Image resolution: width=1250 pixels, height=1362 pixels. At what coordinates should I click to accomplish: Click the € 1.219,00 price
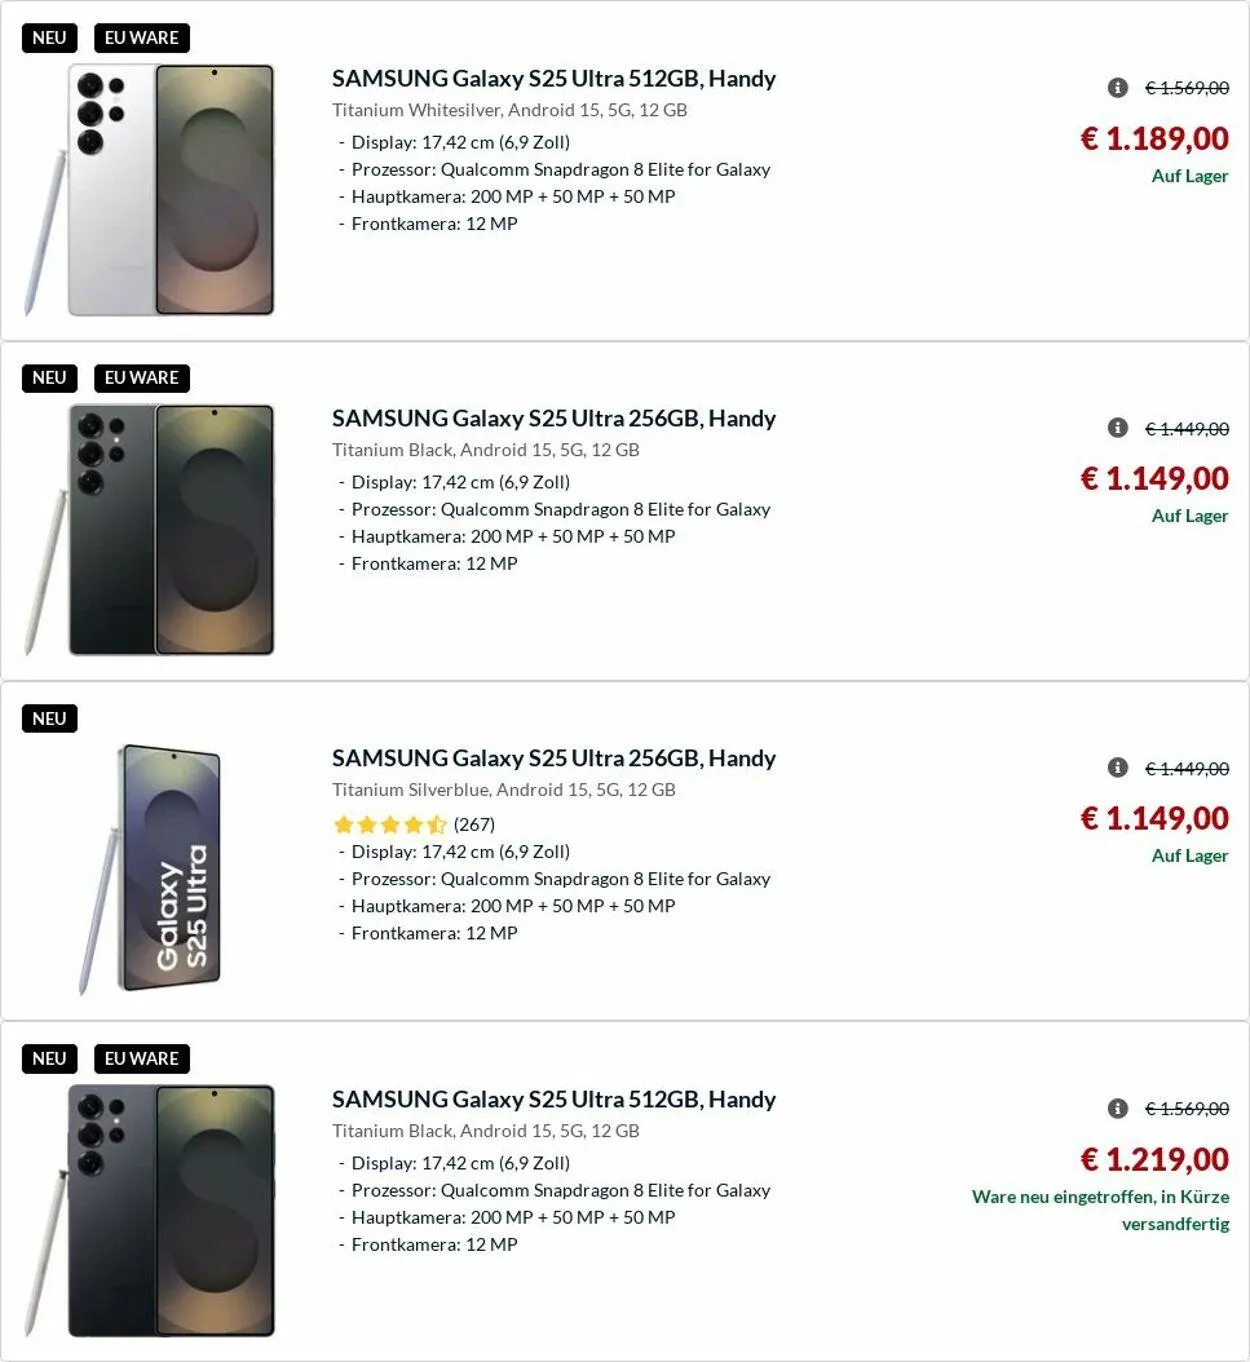click(x=1154, y=1159)
